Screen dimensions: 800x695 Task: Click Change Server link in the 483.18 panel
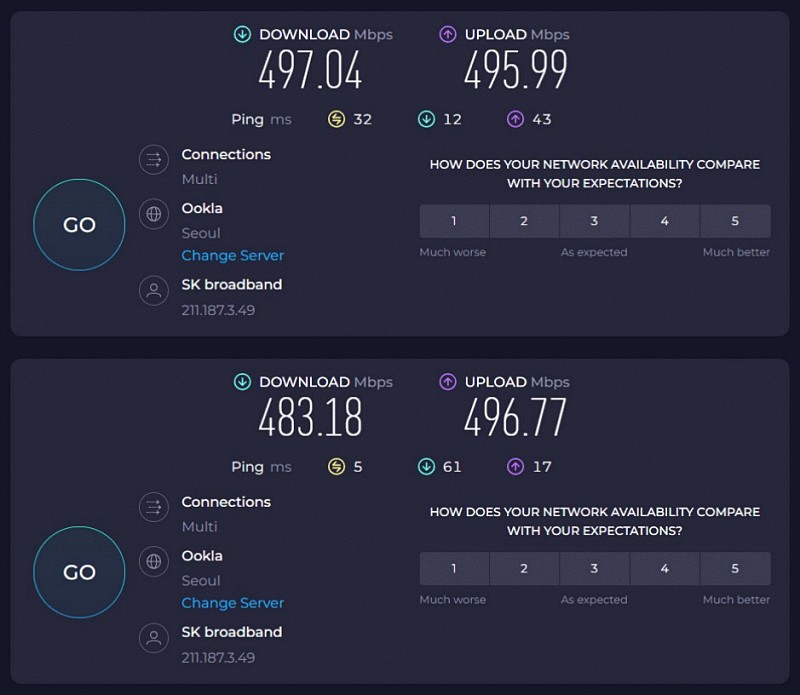click(232, 603)
